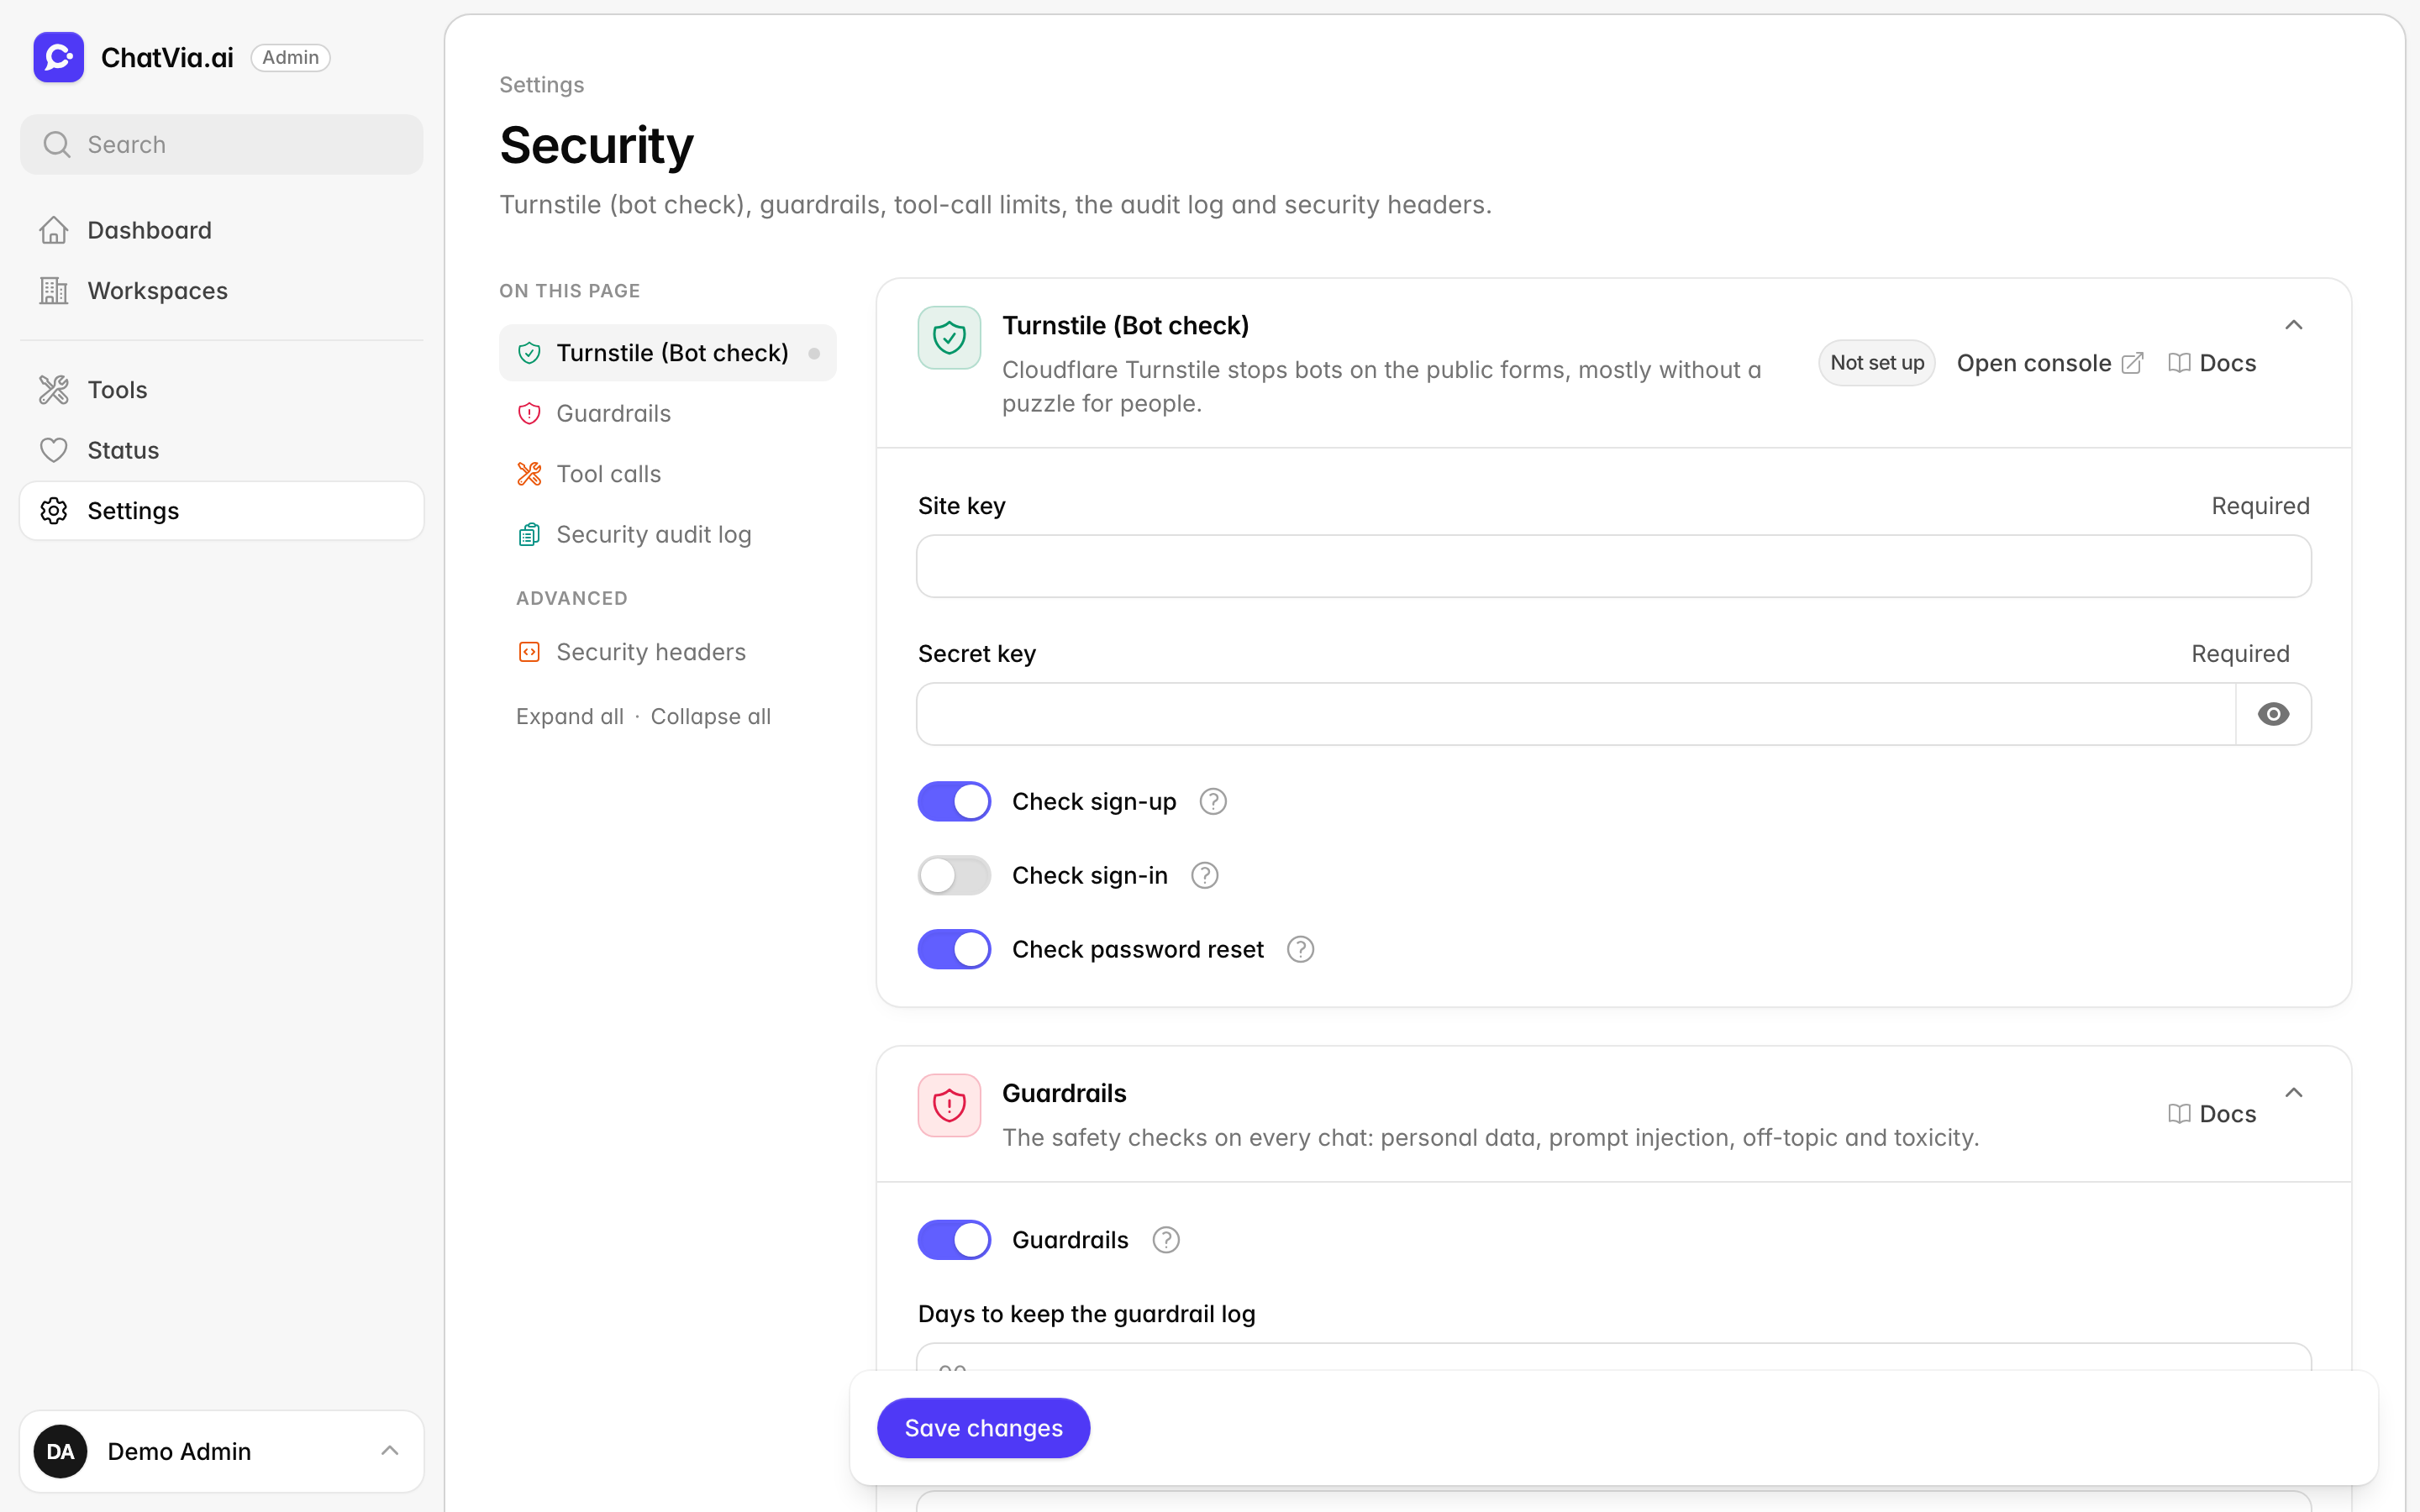Image resolution: width=2420 pixels, height=1512 pixels.
Task: Click help icon beside Guardrails toggle
Action: pos(1166,1240)
